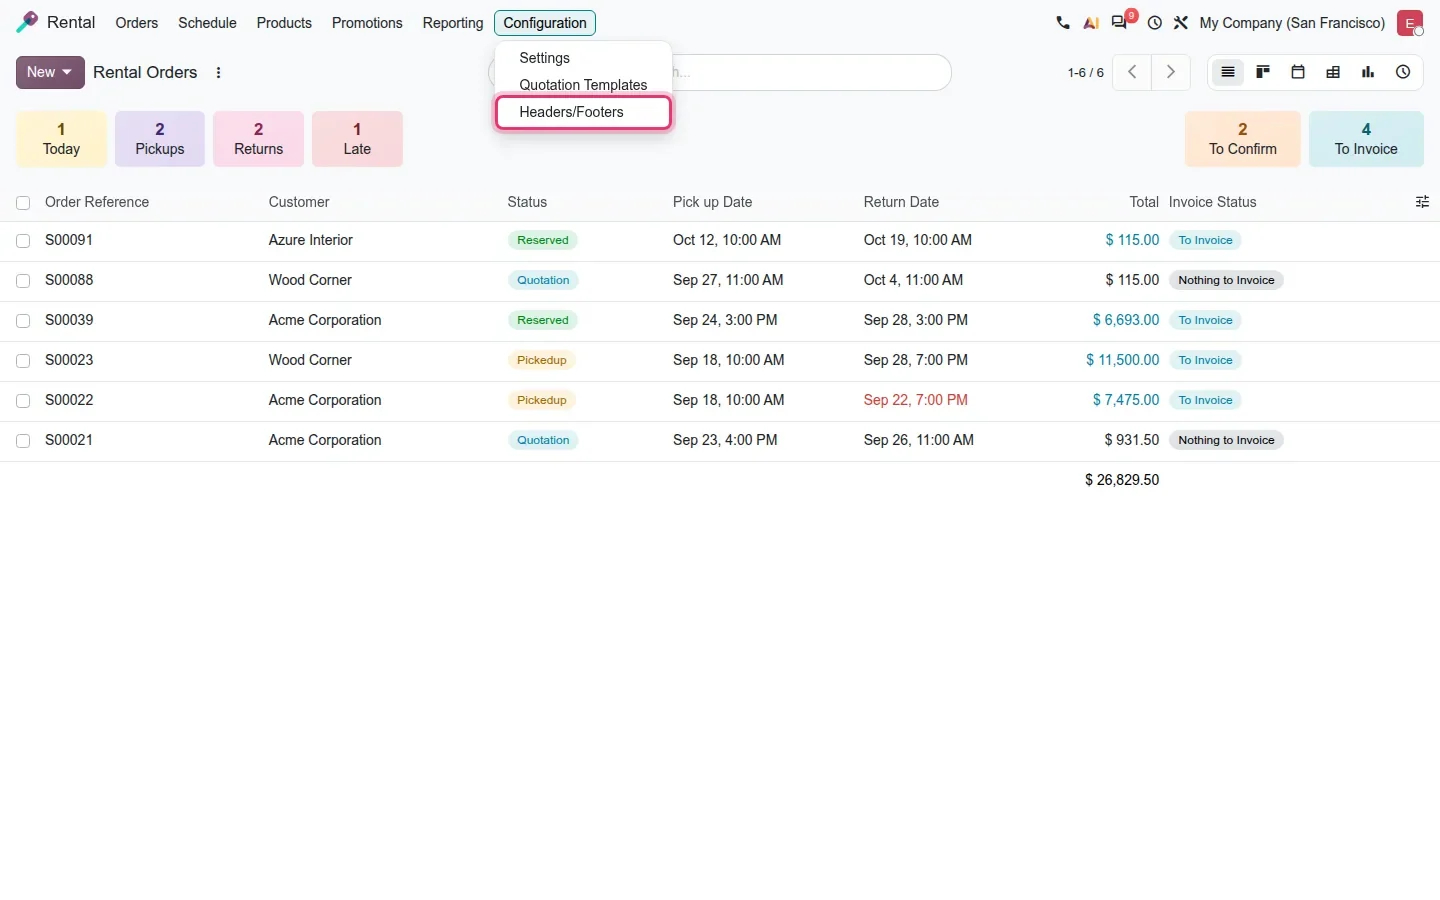Open the Products menu
Screen dimensions: 1440x900
point(284,23)
